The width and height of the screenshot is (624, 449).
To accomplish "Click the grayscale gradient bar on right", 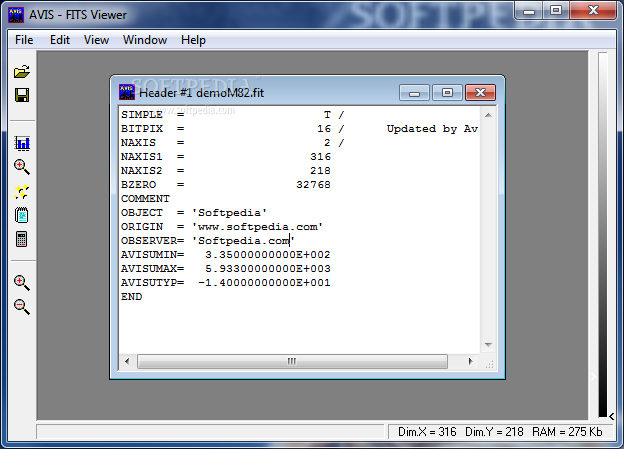I will click(603, 235).
